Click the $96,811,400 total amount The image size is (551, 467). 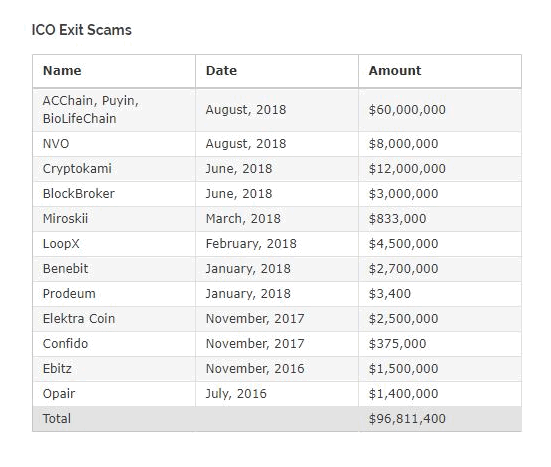click(x=407, y=419)
